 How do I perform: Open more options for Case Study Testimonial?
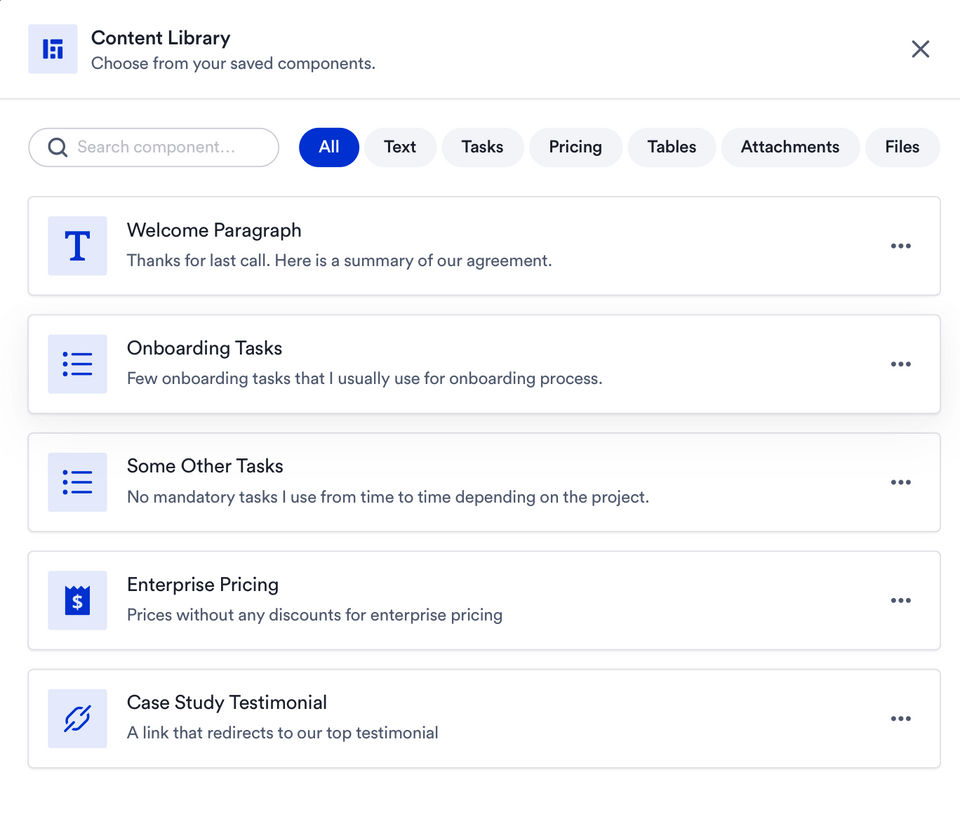coord(900,718)
